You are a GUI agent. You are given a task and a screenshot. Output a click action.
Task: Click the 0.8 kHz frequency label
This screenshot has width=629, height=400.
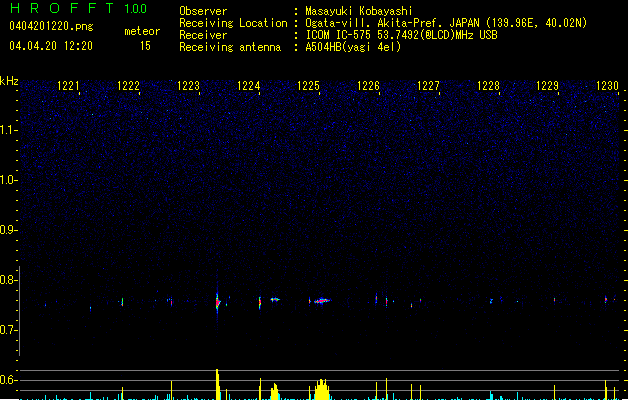[9, 280]
